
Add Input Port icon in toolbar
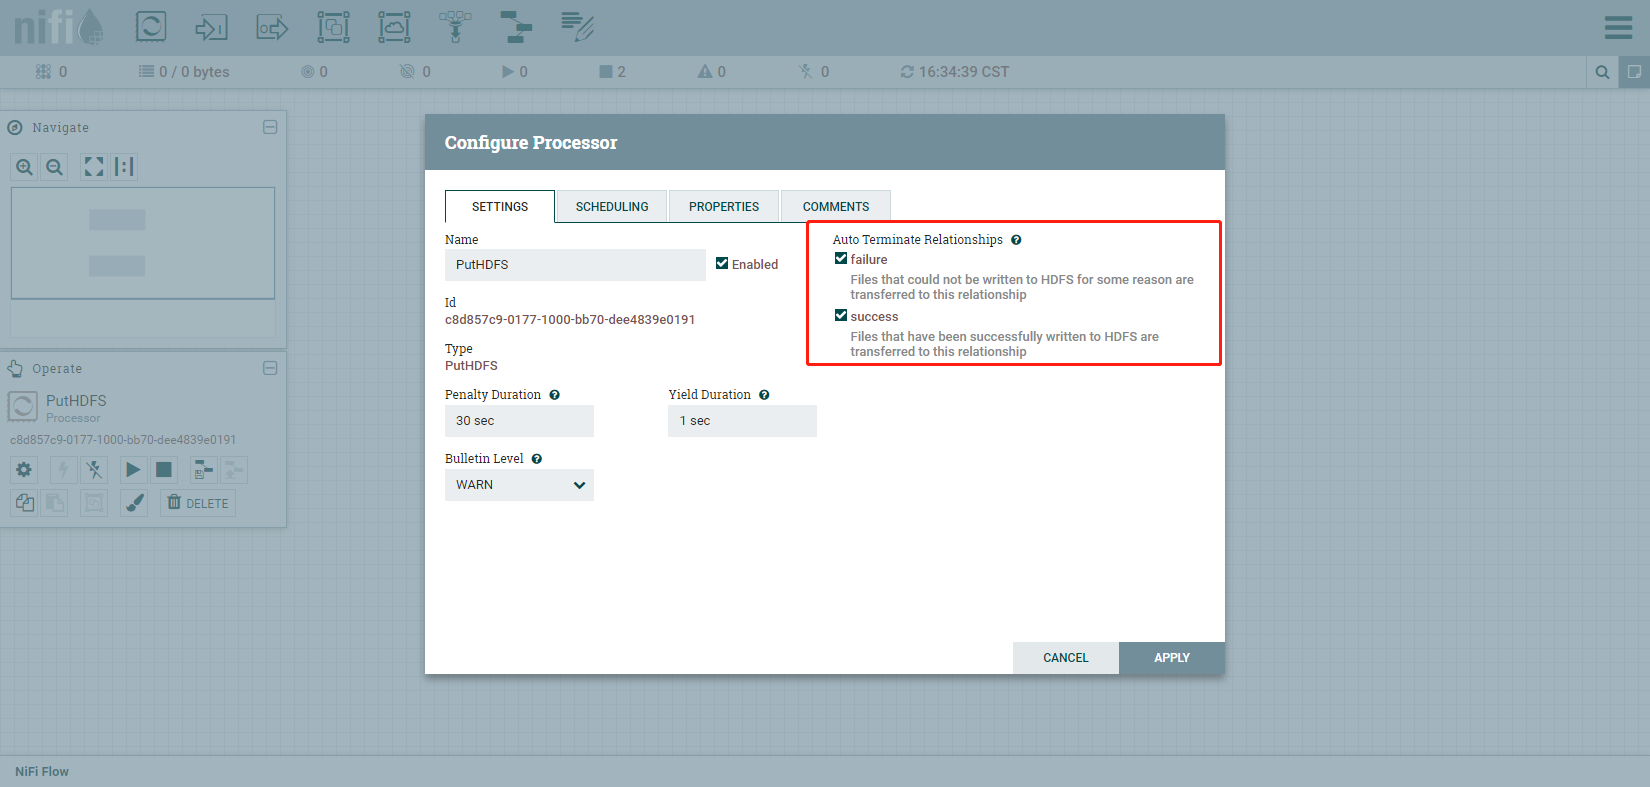(211, 26)
